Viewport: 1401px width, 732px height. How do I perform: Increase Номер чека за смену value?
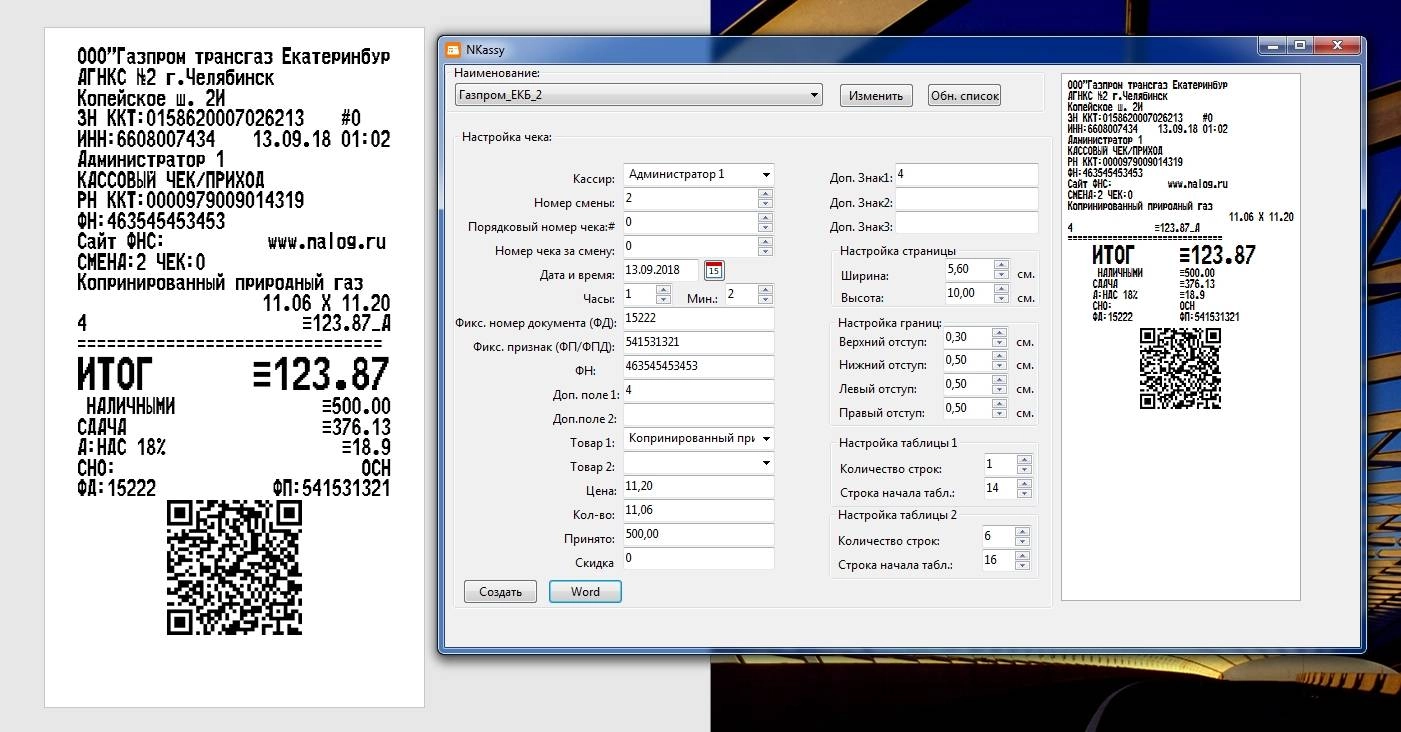pyautogui.click(x=765, y=241)
